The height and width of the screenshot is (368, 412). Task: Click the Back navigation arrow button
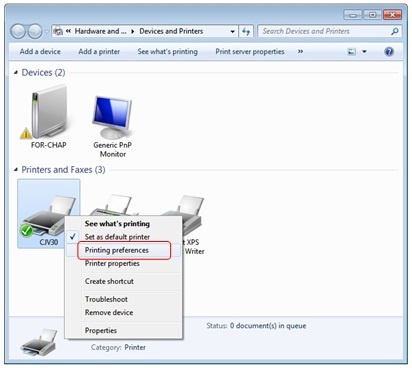point(18,31)
